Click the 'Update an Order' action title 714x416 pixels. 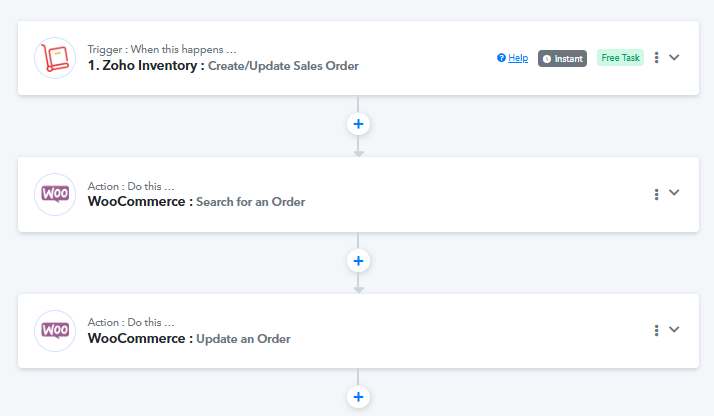(x=243, y=339)
